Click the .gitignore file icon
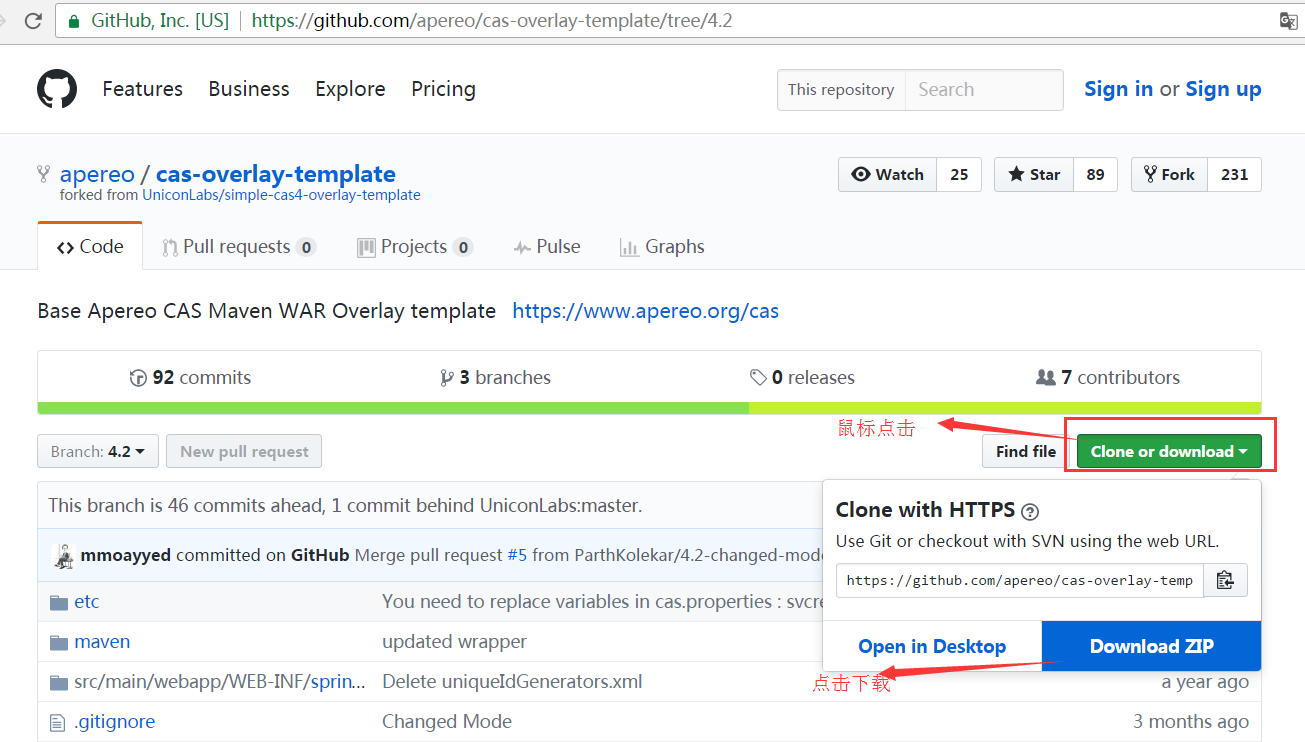The height and width of the screenshot is (742, 1305). 58,722
